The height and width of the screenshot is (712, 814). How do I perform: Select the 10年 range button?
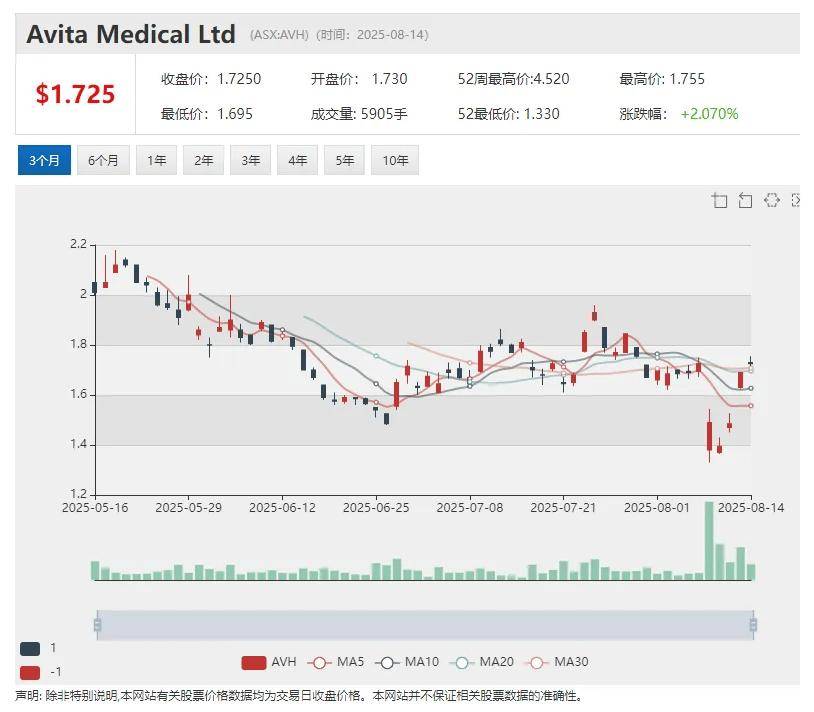click(x=395, y=160)
